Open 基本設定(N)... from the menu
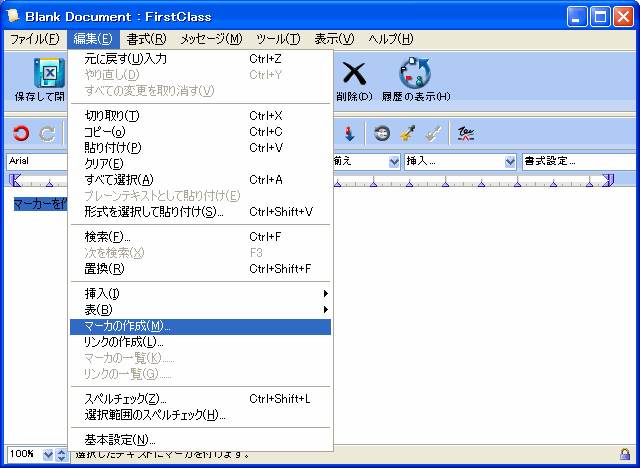640x468 pixels. coord(120,440)
